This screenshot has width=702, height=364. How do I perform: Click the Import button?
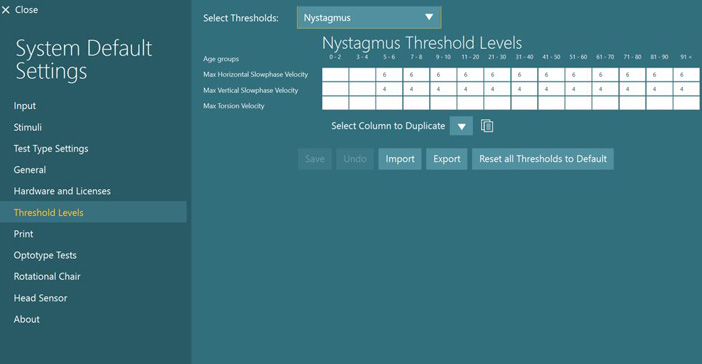pyautogui.click(x=400, y=159)
